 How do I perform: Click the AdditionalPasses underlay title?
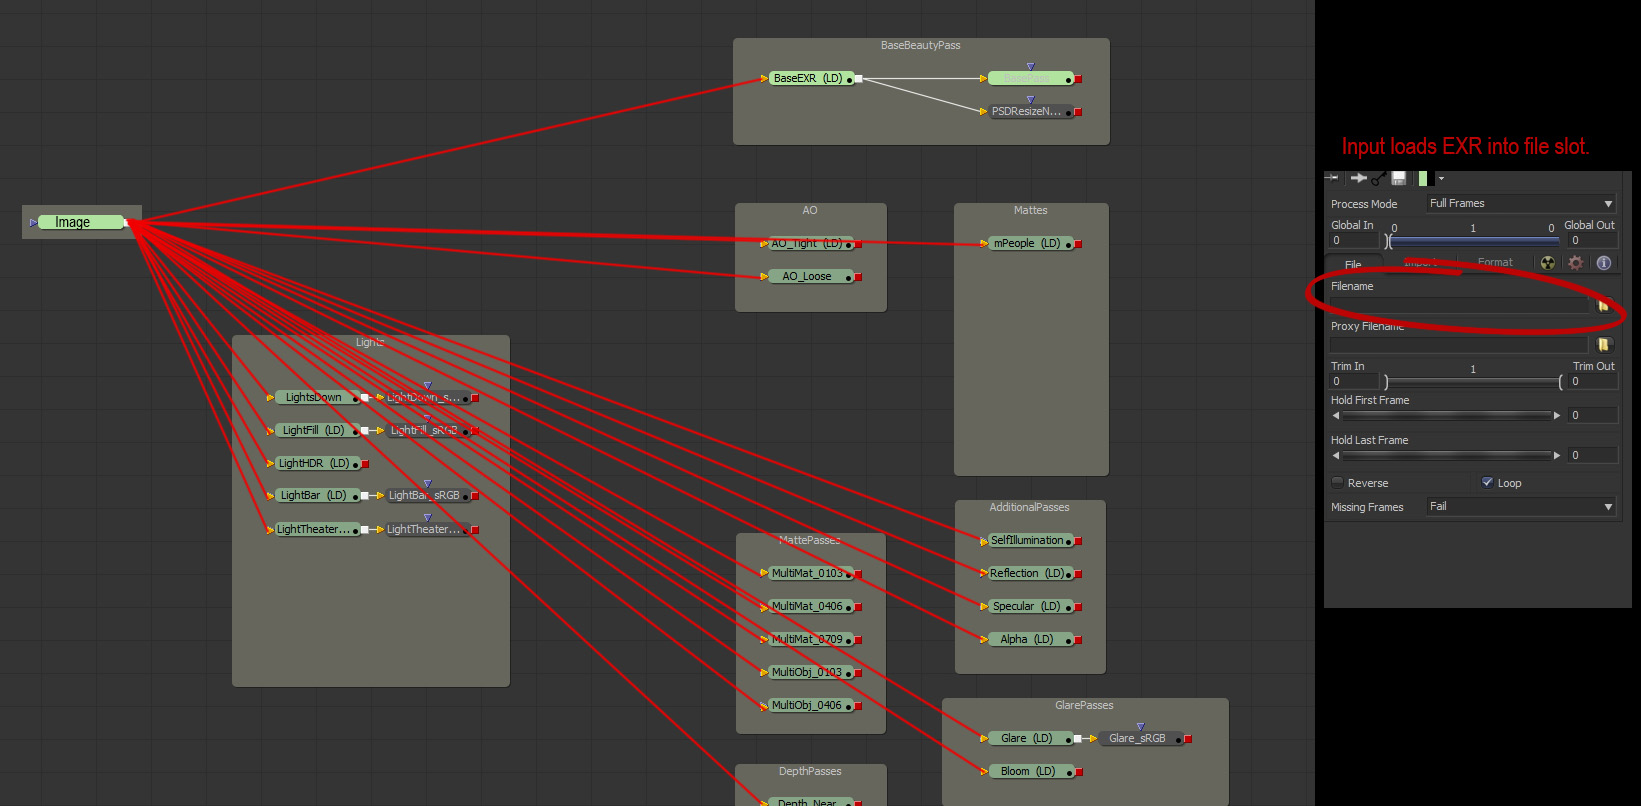point(1029,507)
